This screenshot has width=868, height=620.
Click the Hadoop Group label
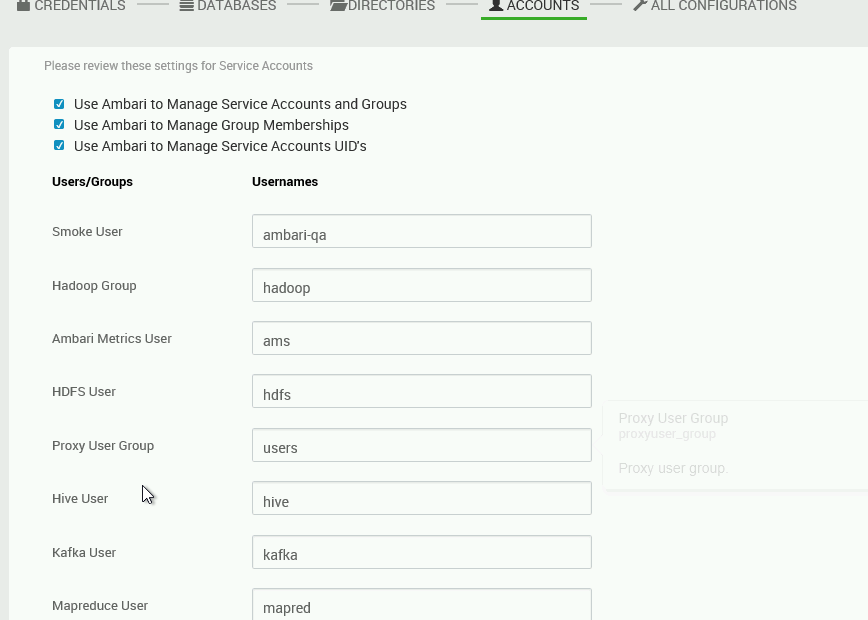pyautogui.click(x=94, y=286)
